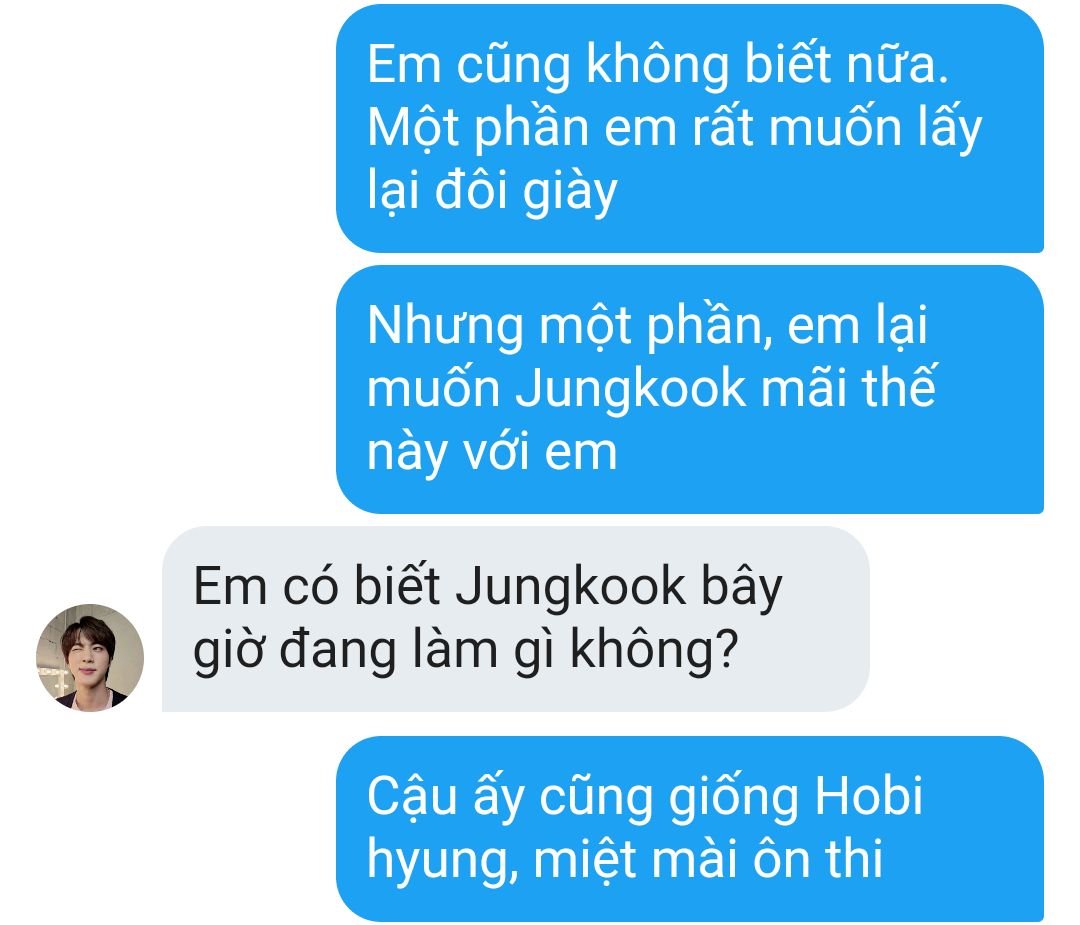Click the first line "Em cũng không biết nữa."
This screenshot has height=925, width=1080.
[x=658, y=65]
